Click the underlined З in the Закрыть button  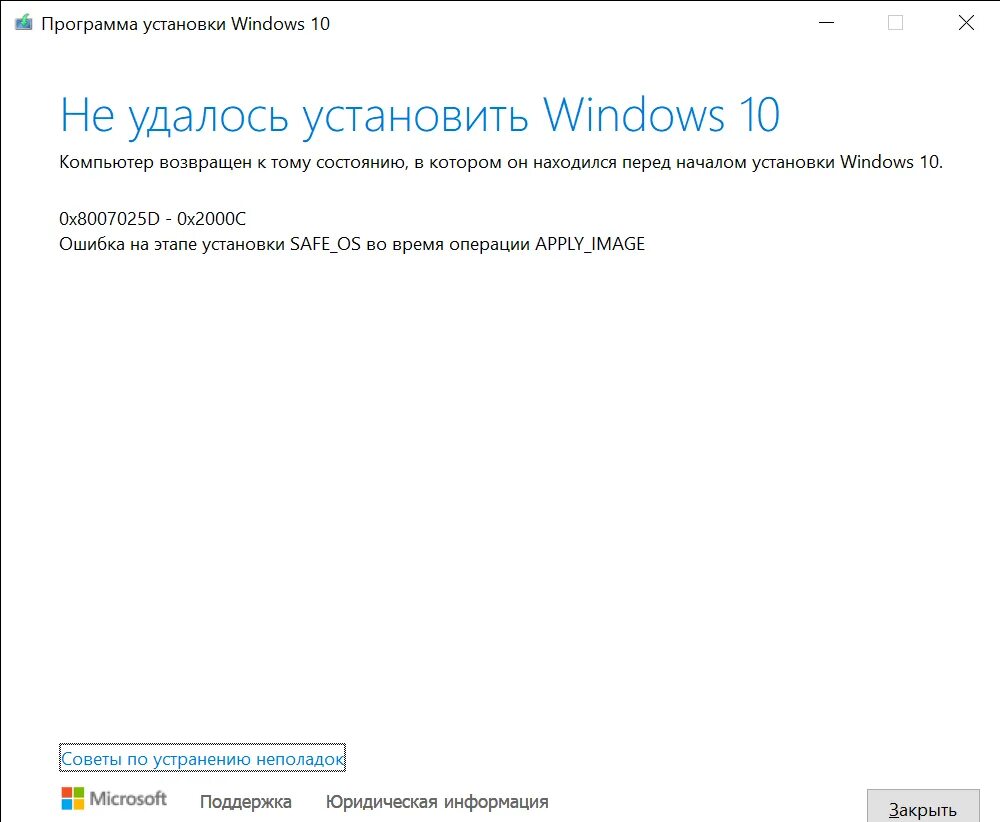coord(892,811)
